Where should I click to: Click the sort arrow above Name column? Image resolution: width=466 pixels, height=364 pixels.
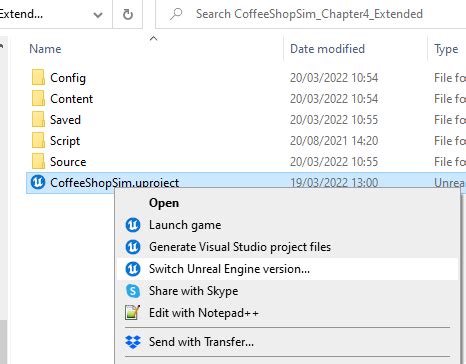[x=153, y=39]
